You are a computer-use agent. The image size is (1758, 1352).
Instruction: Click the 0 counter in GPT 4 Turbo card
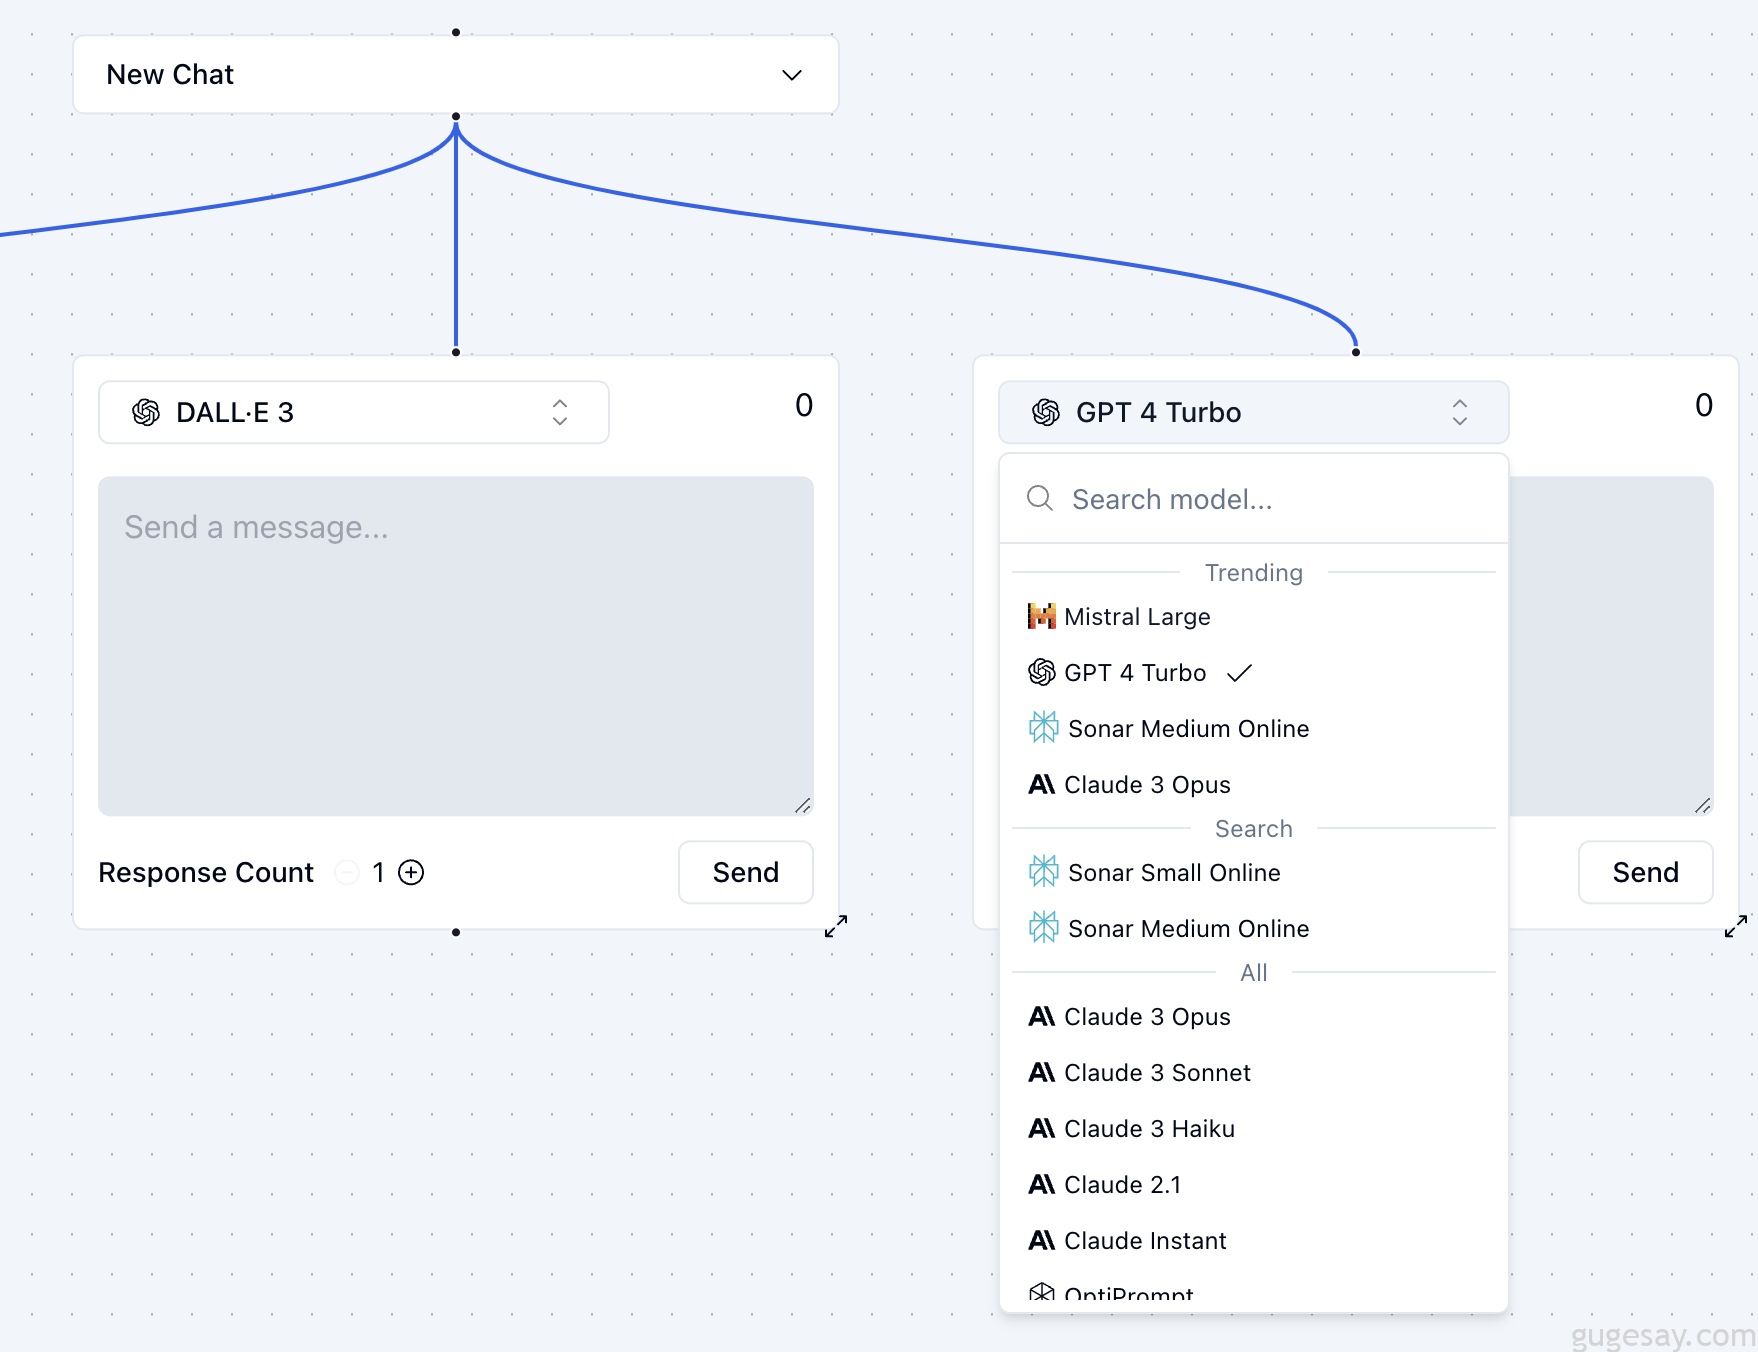(x=1704, y=405)
